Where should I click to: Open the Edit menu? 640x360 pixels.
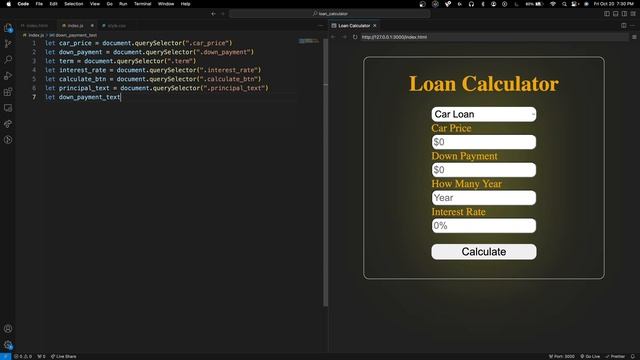click(x=53, y=4)
